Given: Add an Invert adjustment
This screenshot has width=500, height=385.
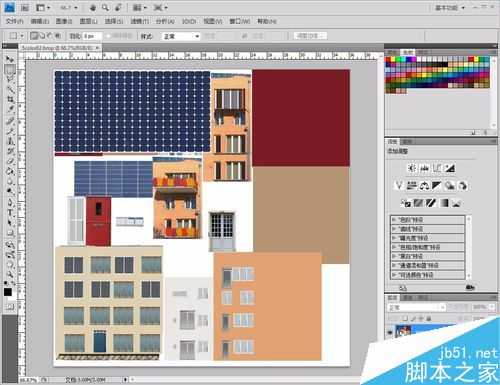Looking at the screenshot, I should tap(406, 203).
